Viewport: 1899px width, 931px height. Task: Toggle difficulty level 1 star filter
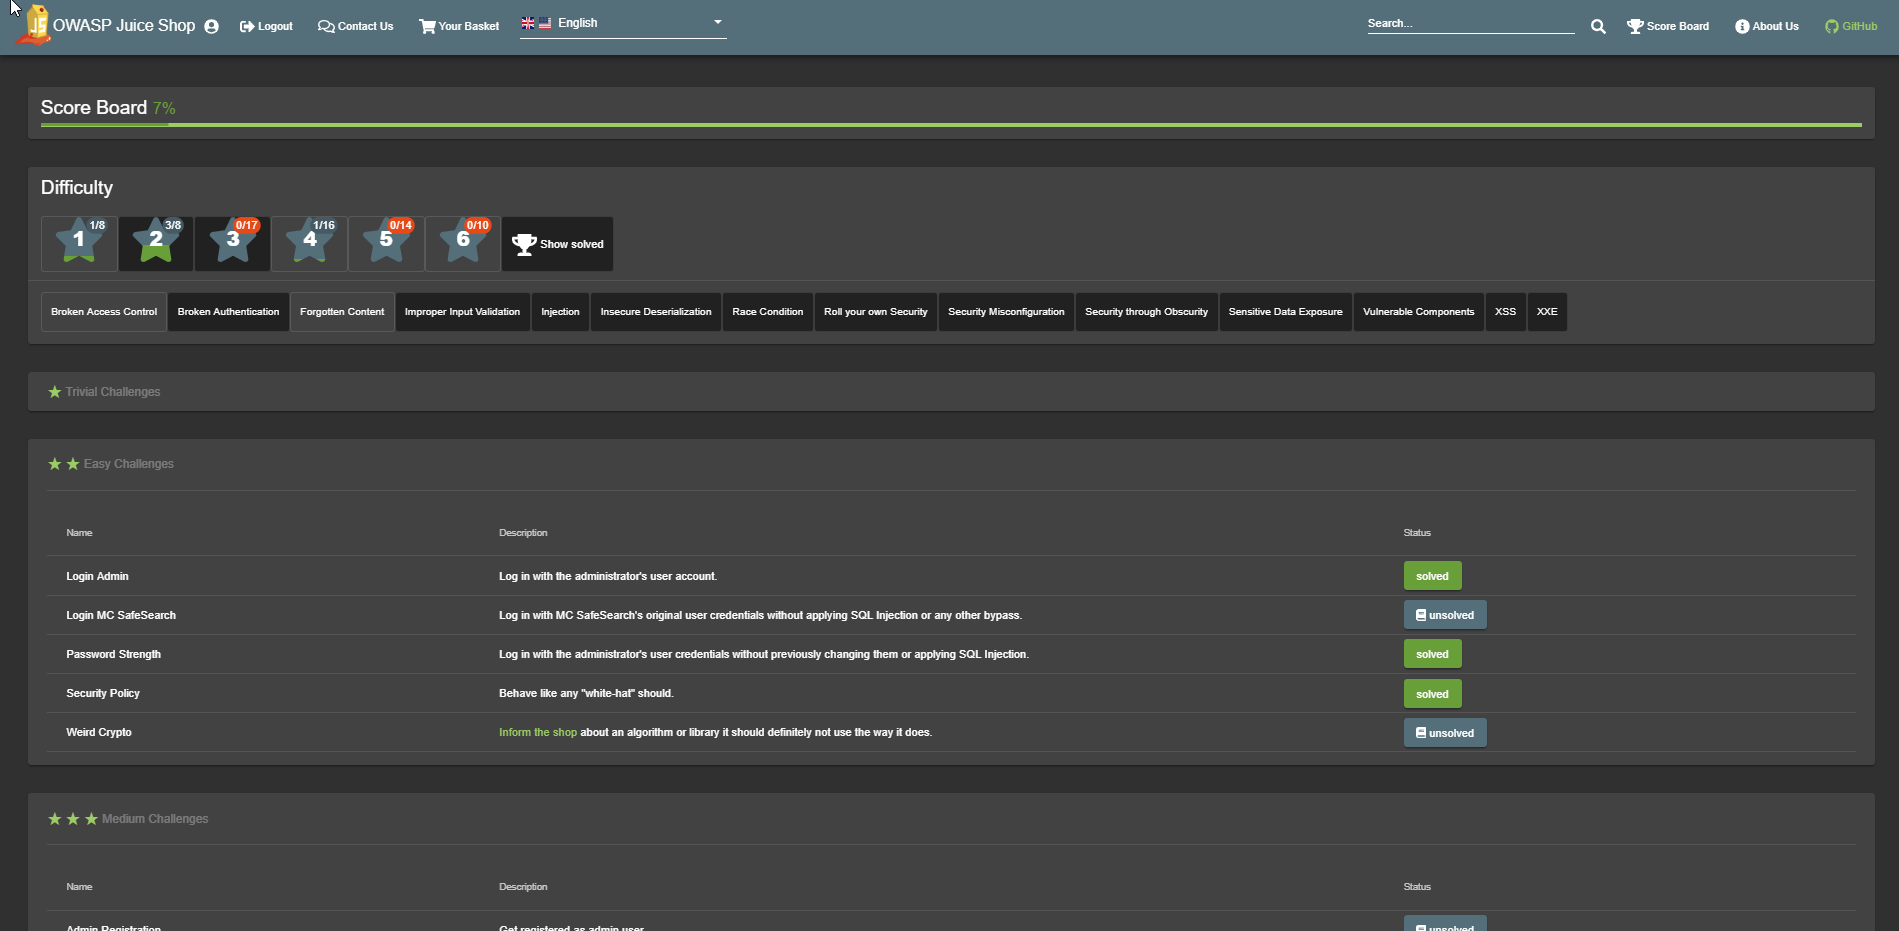coord(78,243)
